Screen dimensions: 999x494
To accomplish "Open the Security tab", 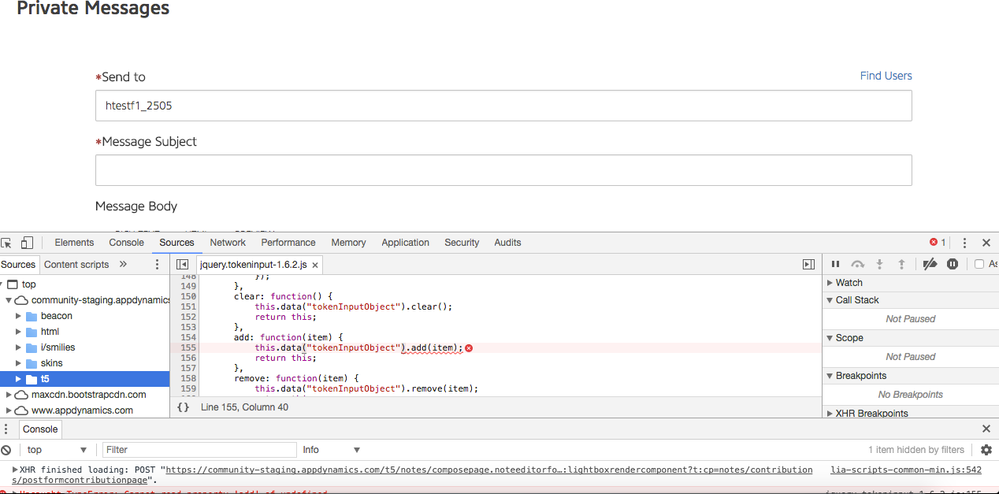I will click(462, 243).
